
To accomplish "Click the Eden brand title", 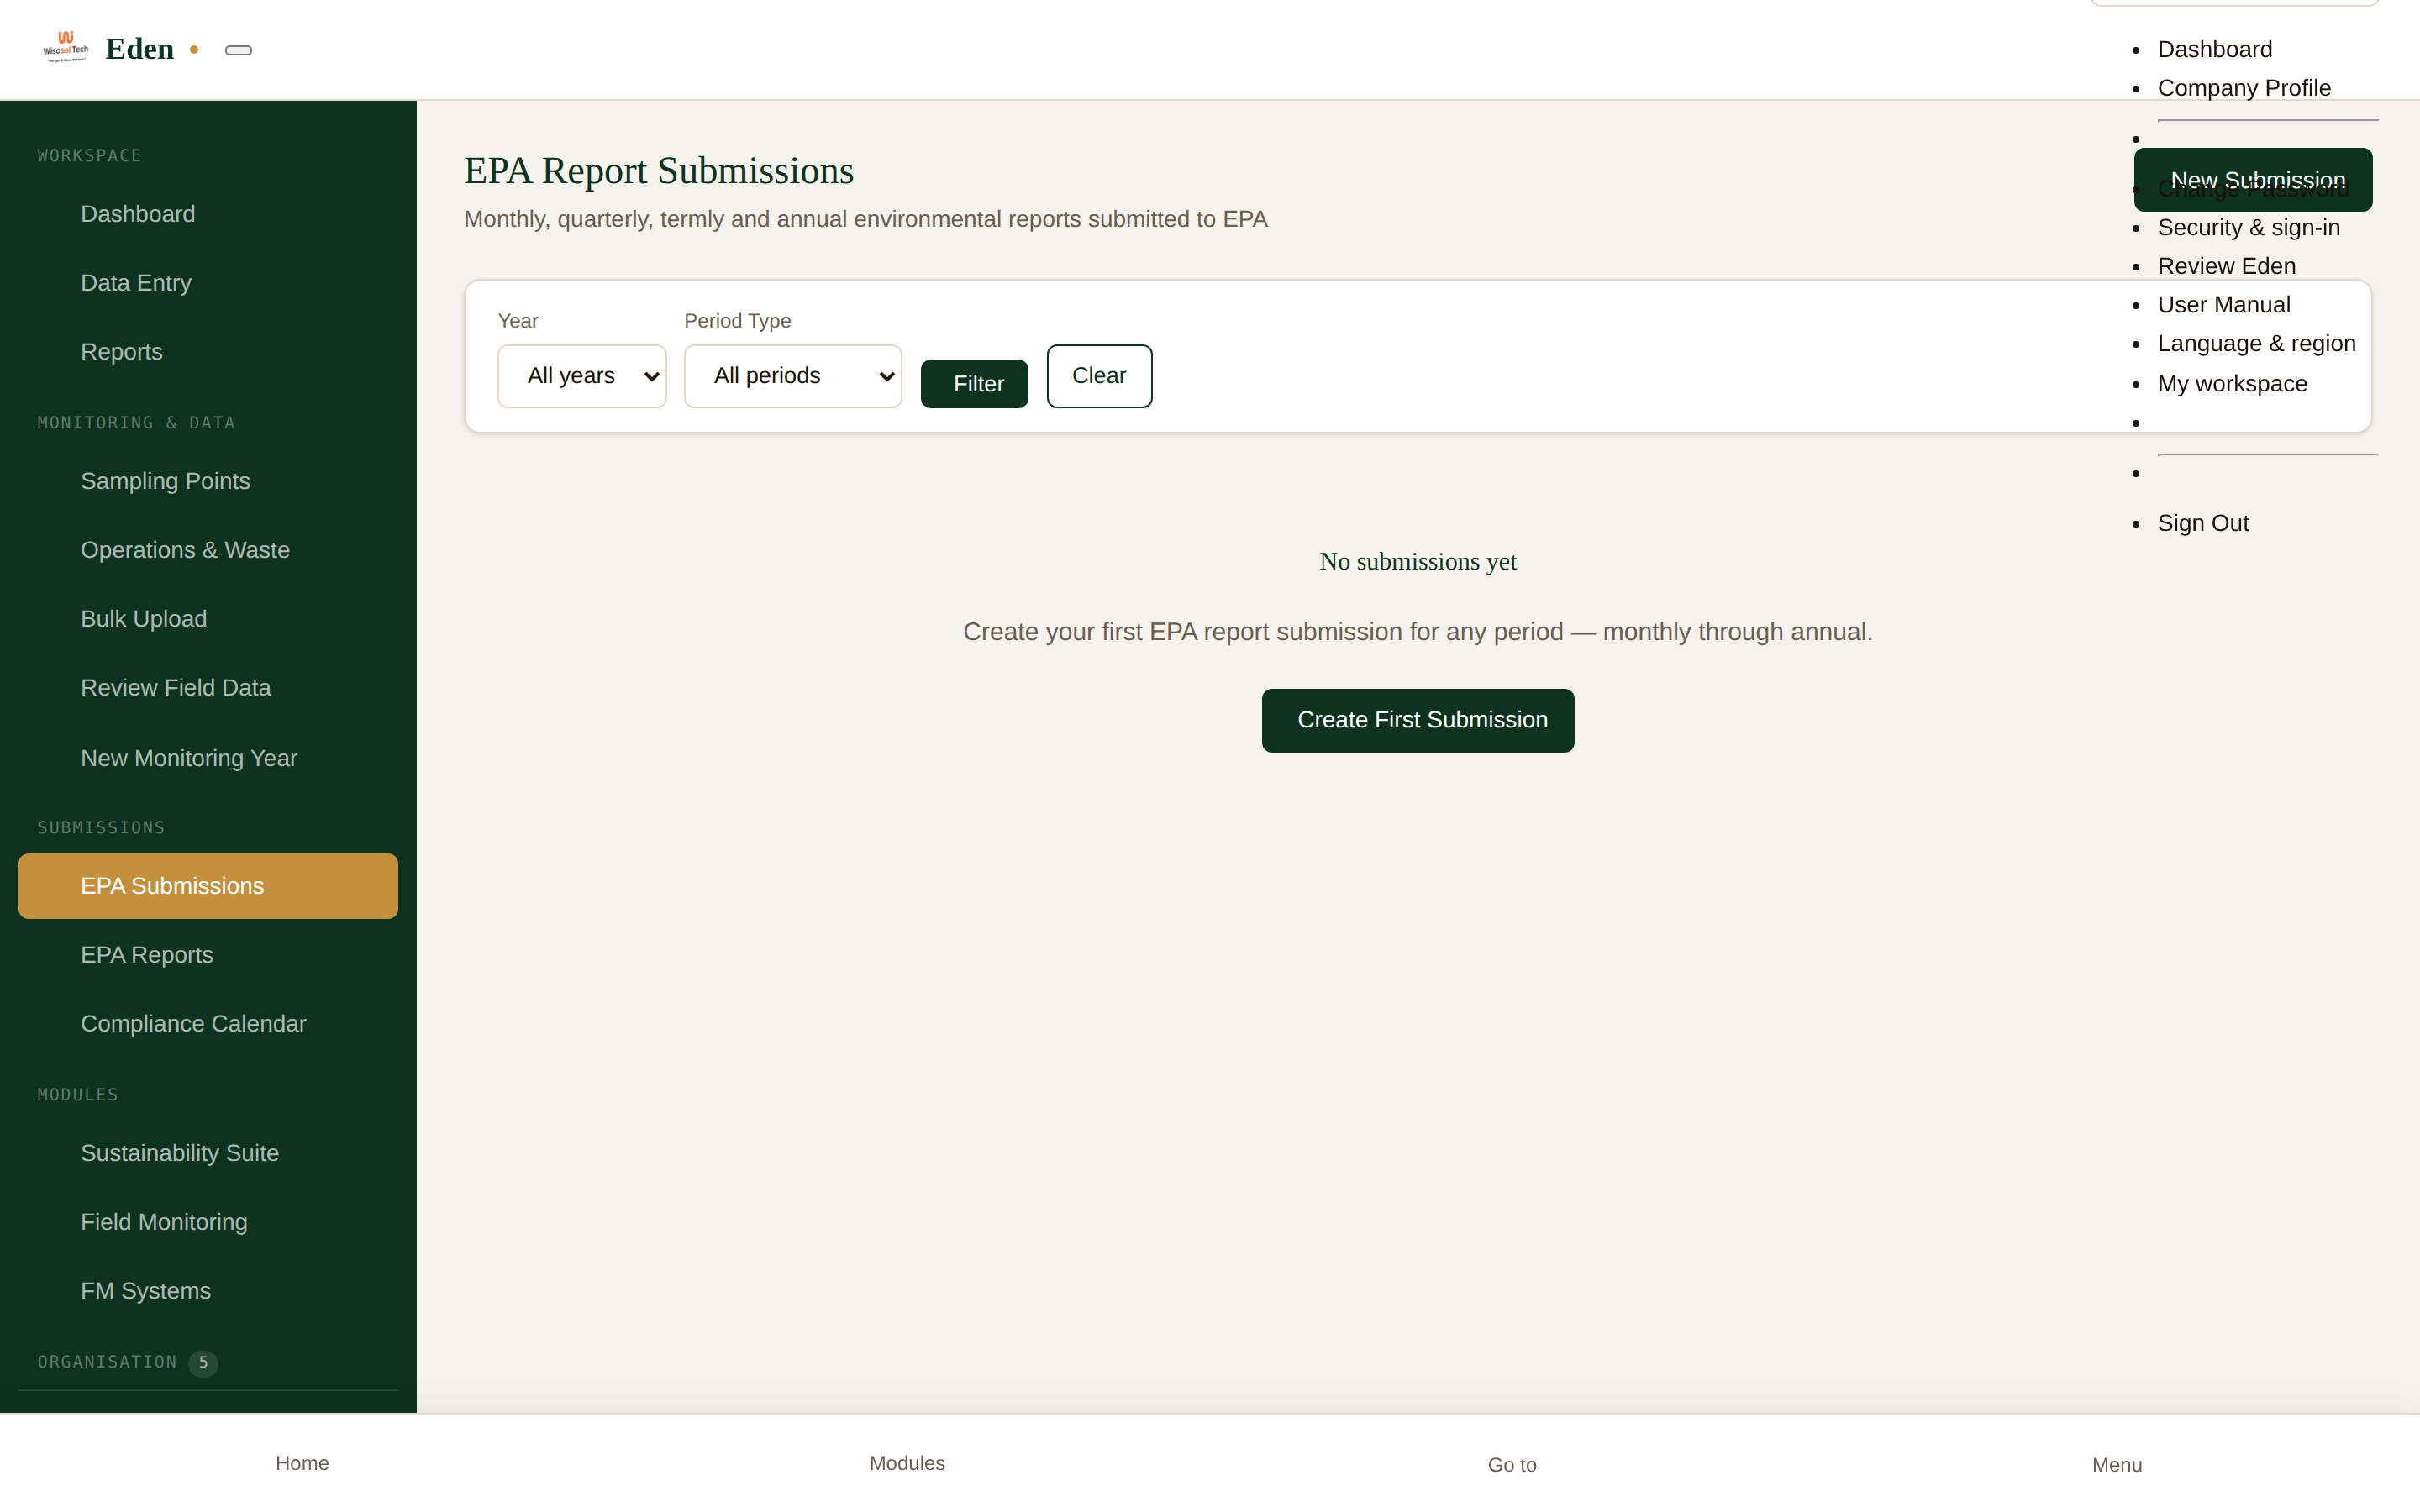I will pos(139,49).
